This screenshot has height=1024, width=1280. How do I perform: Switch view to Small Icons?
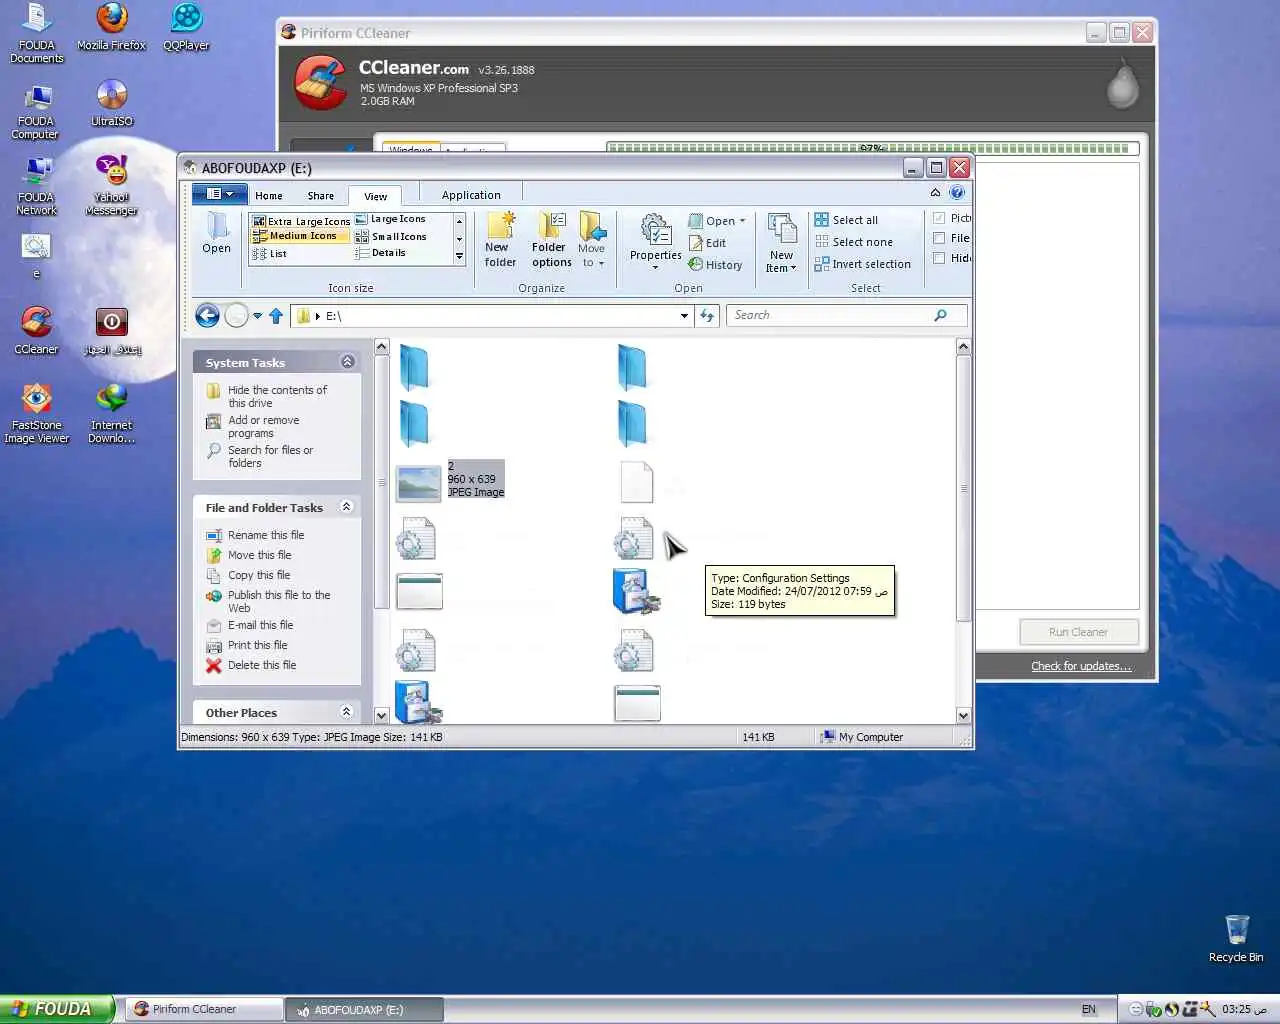pos(391,237)
